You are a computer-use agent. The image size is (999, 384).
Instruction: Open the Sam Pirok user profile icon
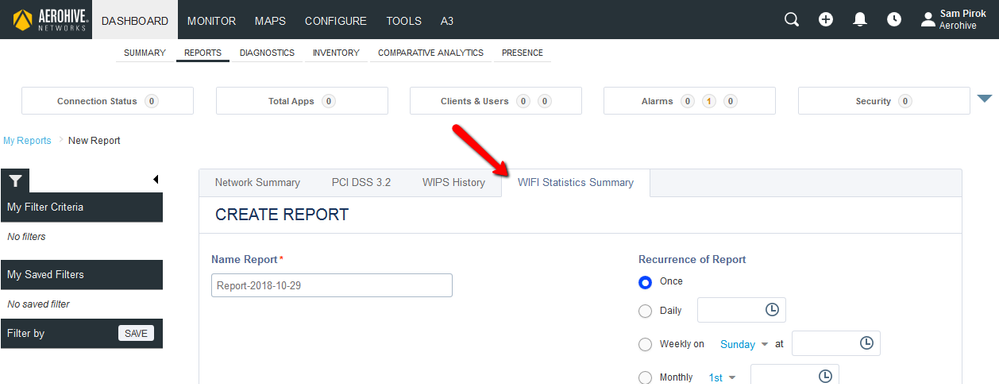[x=928, y=20]
